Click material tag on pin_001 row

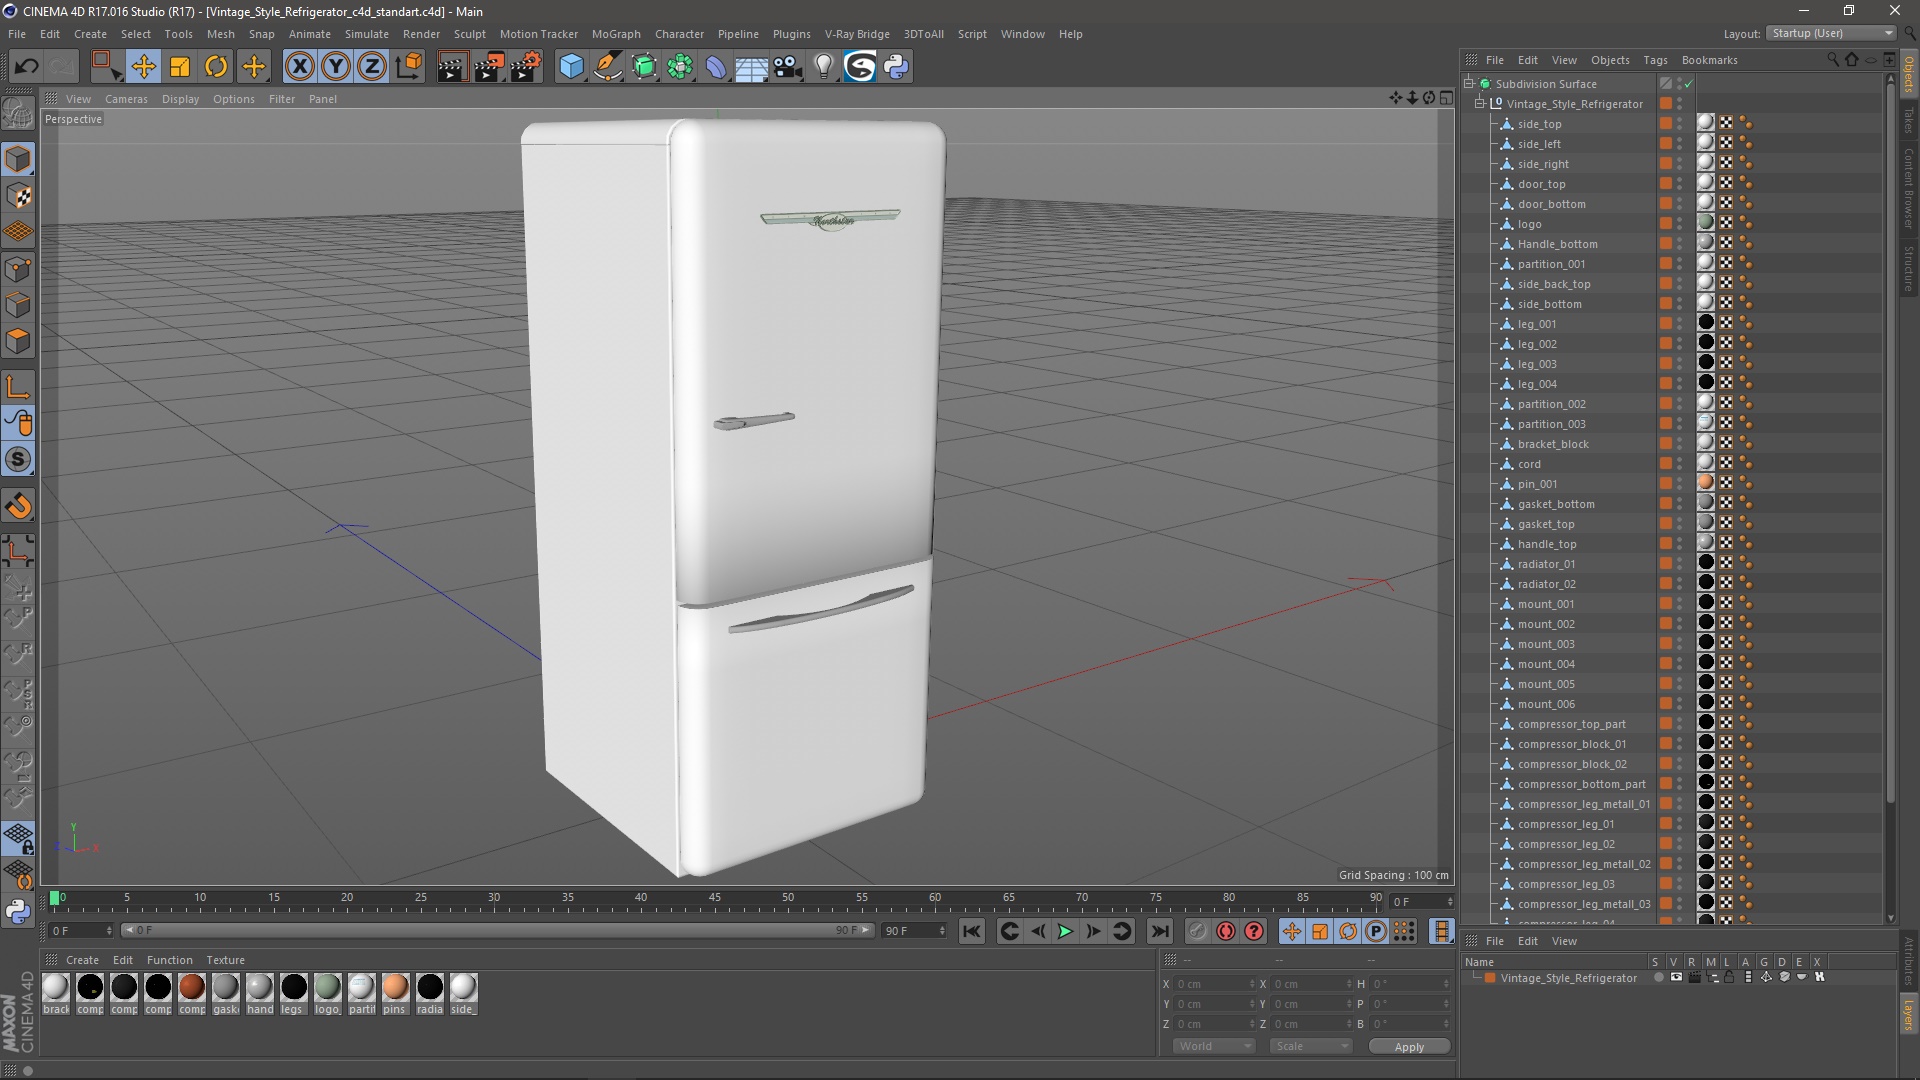(1706, 483)
